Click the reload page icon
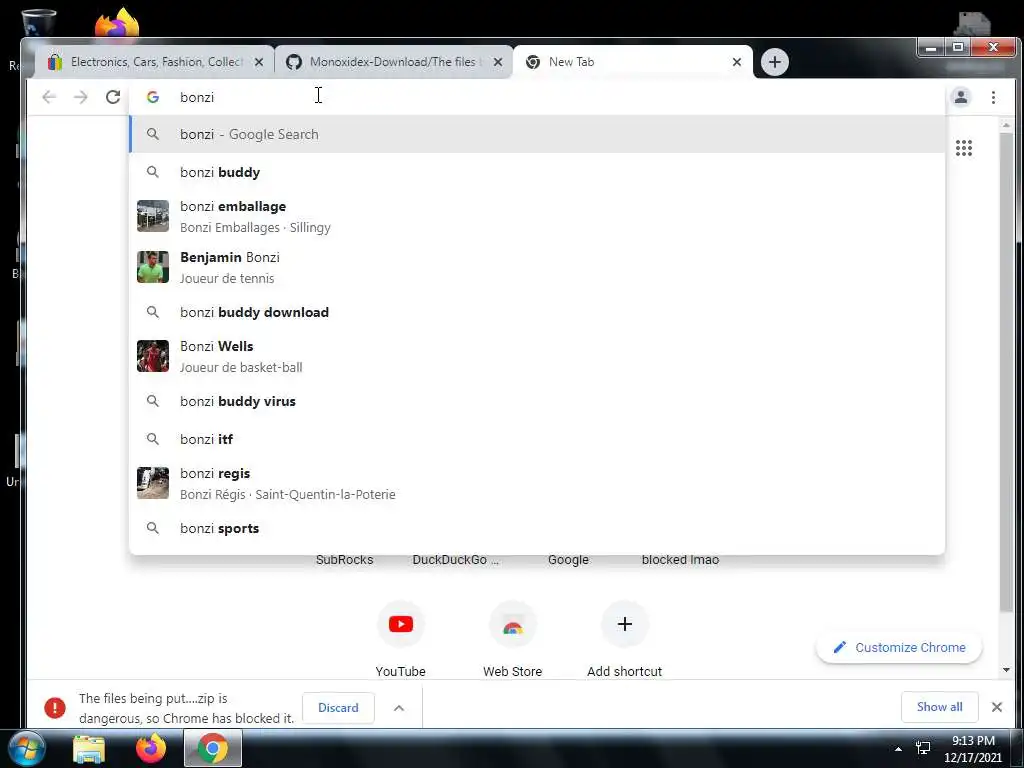 tap(113, 97)
